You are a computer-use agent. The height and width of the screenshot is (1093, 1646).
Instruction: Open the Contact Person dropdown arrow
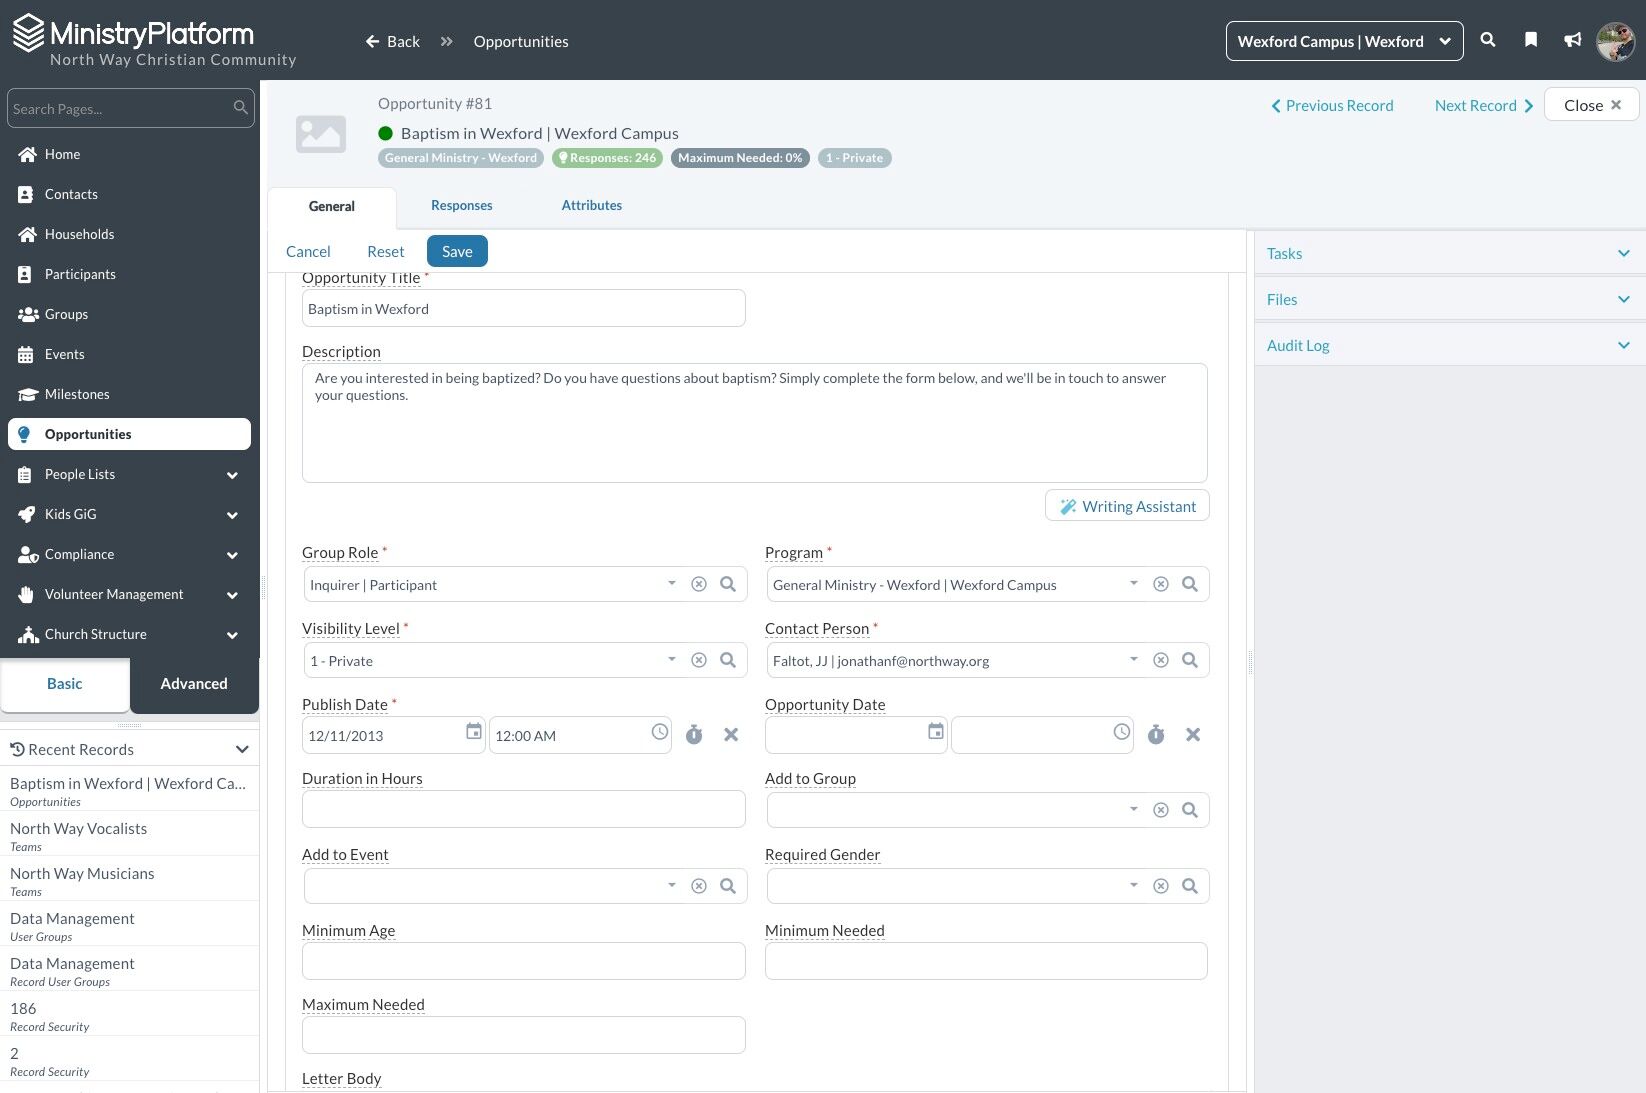point(1134,659)
